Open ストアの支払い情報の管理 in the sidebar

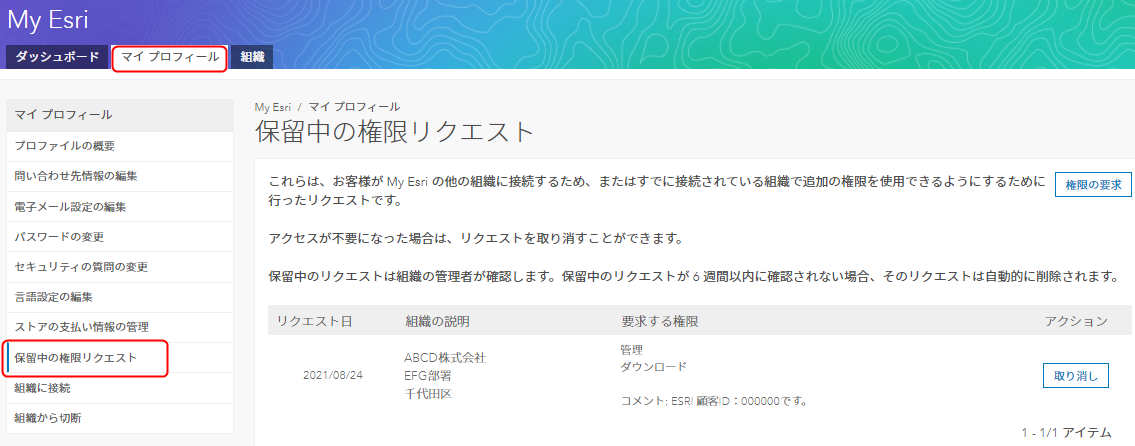point(119,327)
